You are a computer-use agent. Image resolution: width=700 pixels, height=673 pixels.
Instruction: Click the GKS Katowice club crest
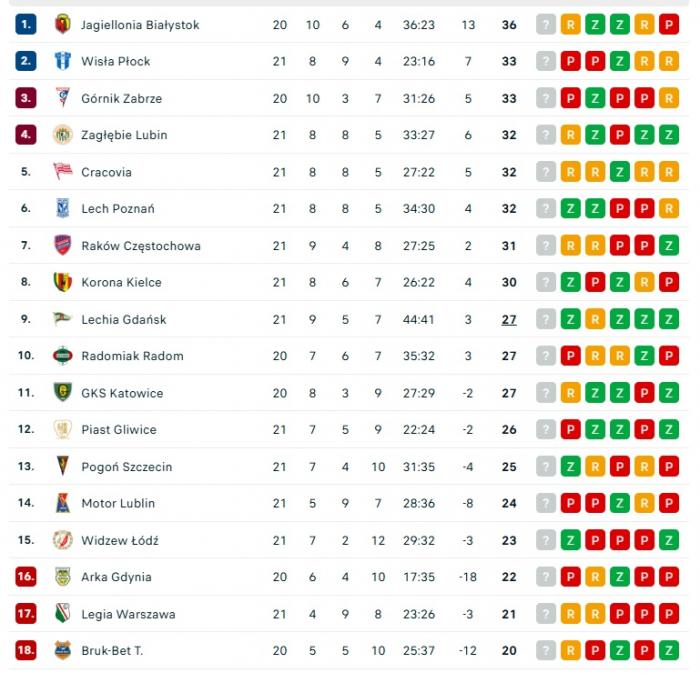click(63, 393)
